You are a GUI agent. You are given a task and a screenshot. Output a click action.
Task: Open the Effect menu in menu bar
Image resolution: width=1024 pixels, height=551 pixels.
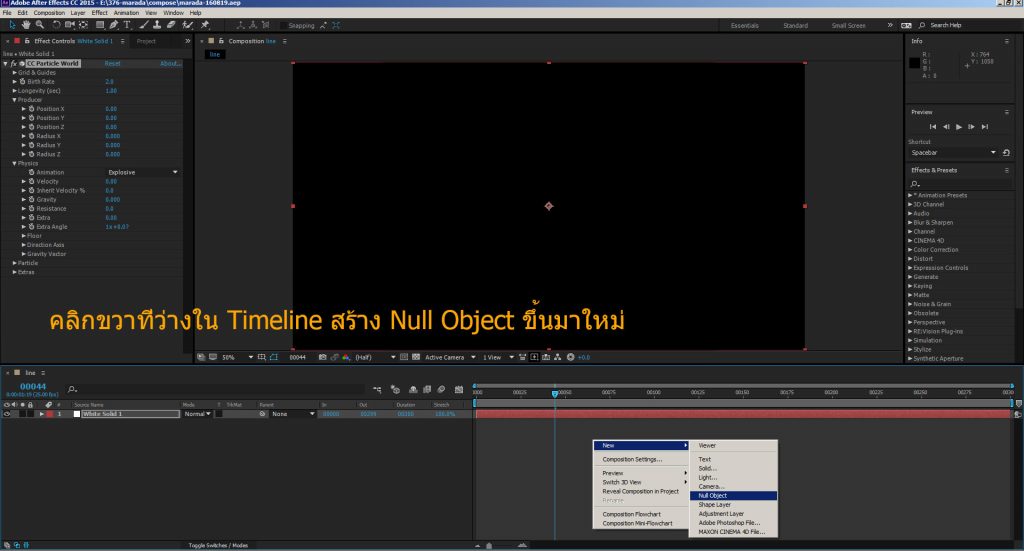coord(99,13)
